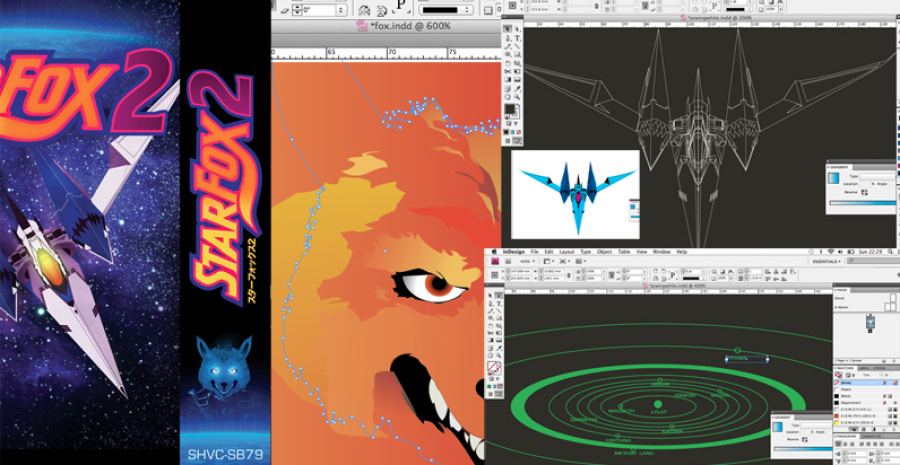Open Spotlight search in the macOS menu bar
The height and width of the screenshot is (465, 900).
click(890, 251)
